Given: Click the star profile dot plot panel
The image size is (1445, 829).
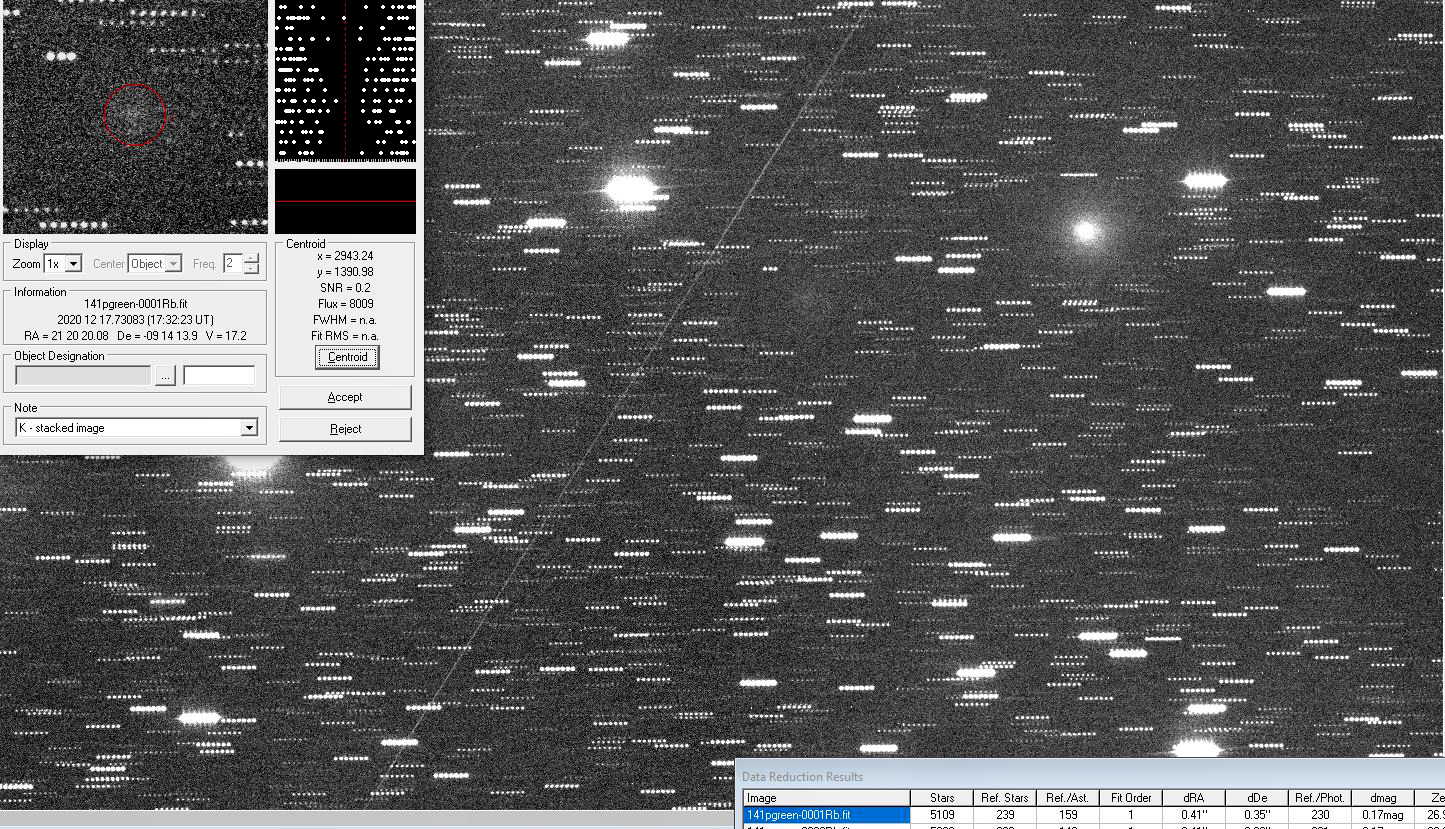Looking at the screenshot, I should tap(345, 81).
